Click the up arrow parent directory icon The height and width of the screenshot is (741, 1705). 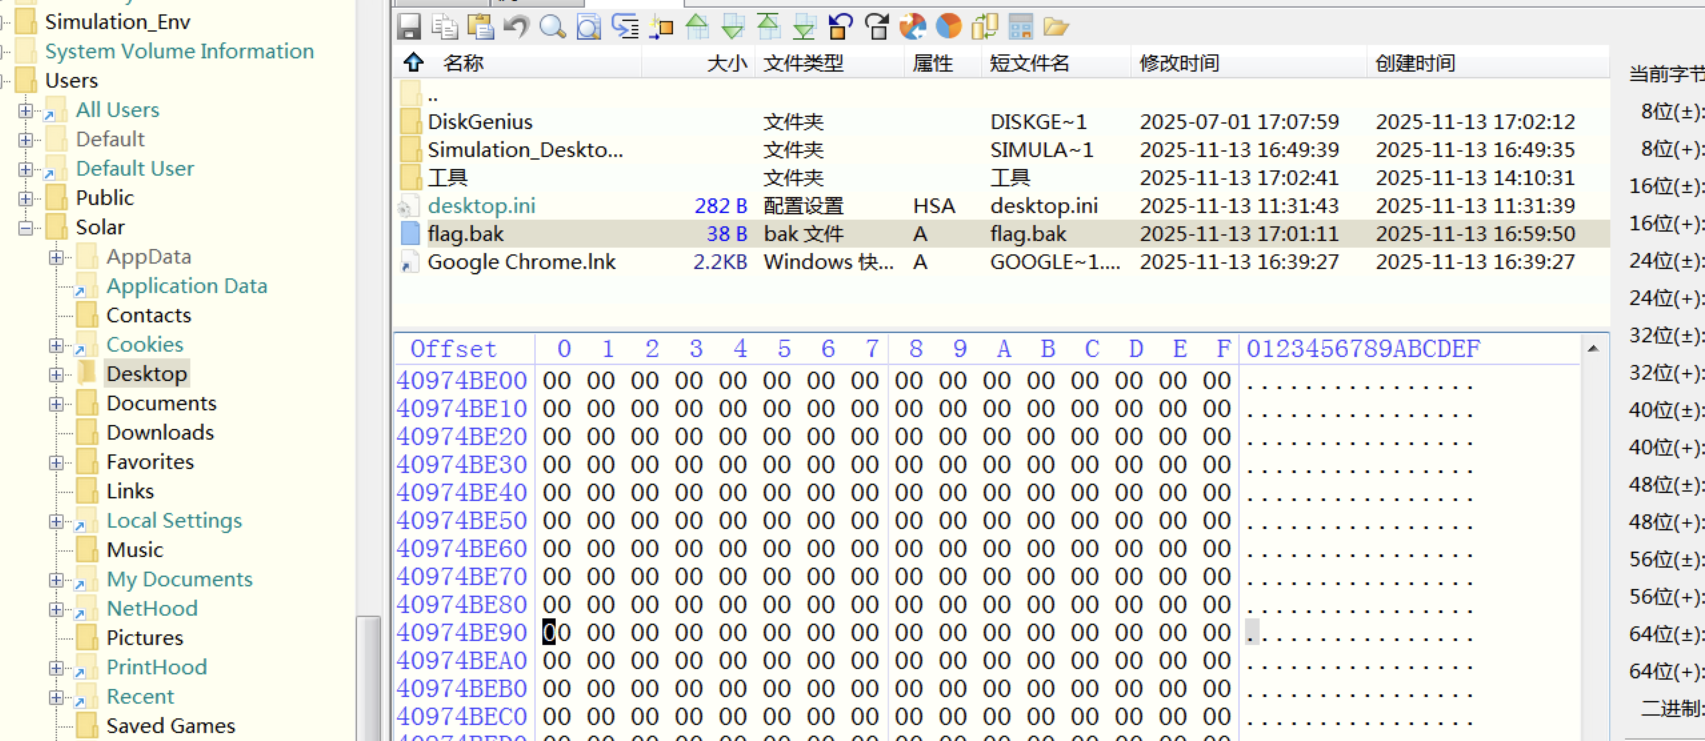coord(413,63)
